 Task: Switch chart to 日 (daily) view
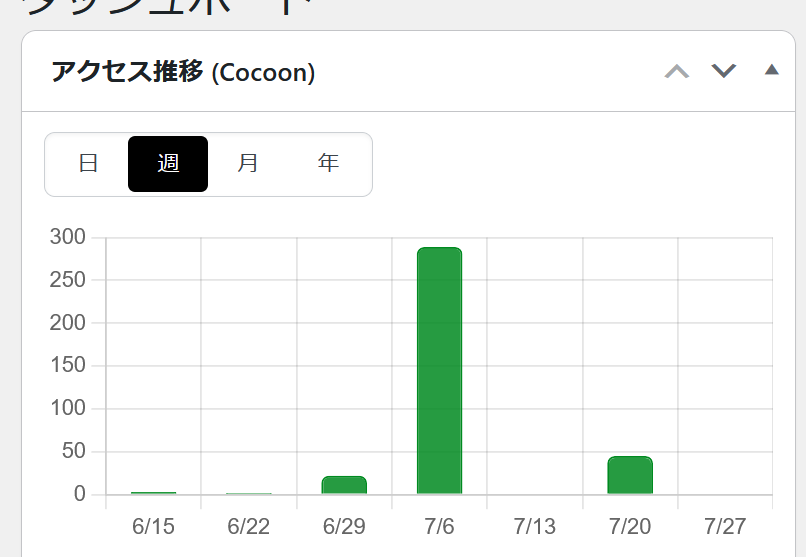coord(88,164)
